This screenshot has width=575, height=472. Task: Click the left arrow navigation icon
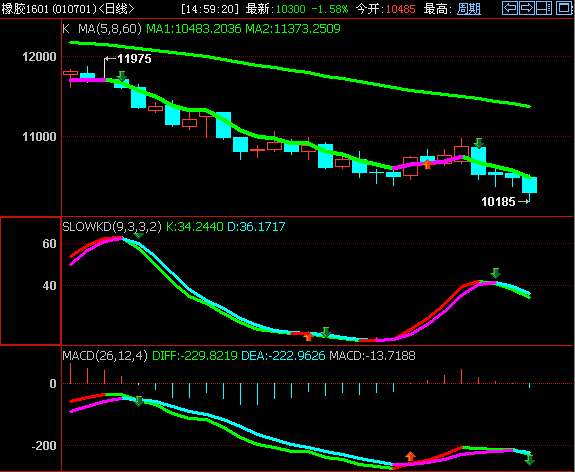[x=510, y=8]
